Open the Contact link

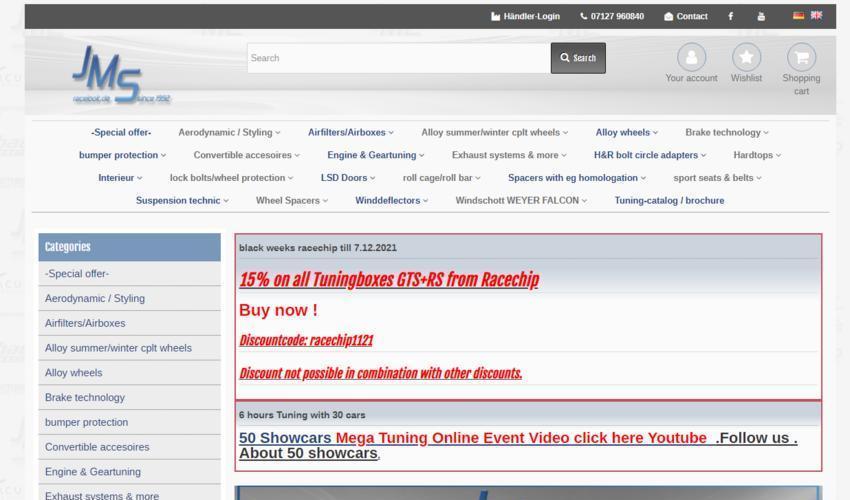tap(686, 16)
